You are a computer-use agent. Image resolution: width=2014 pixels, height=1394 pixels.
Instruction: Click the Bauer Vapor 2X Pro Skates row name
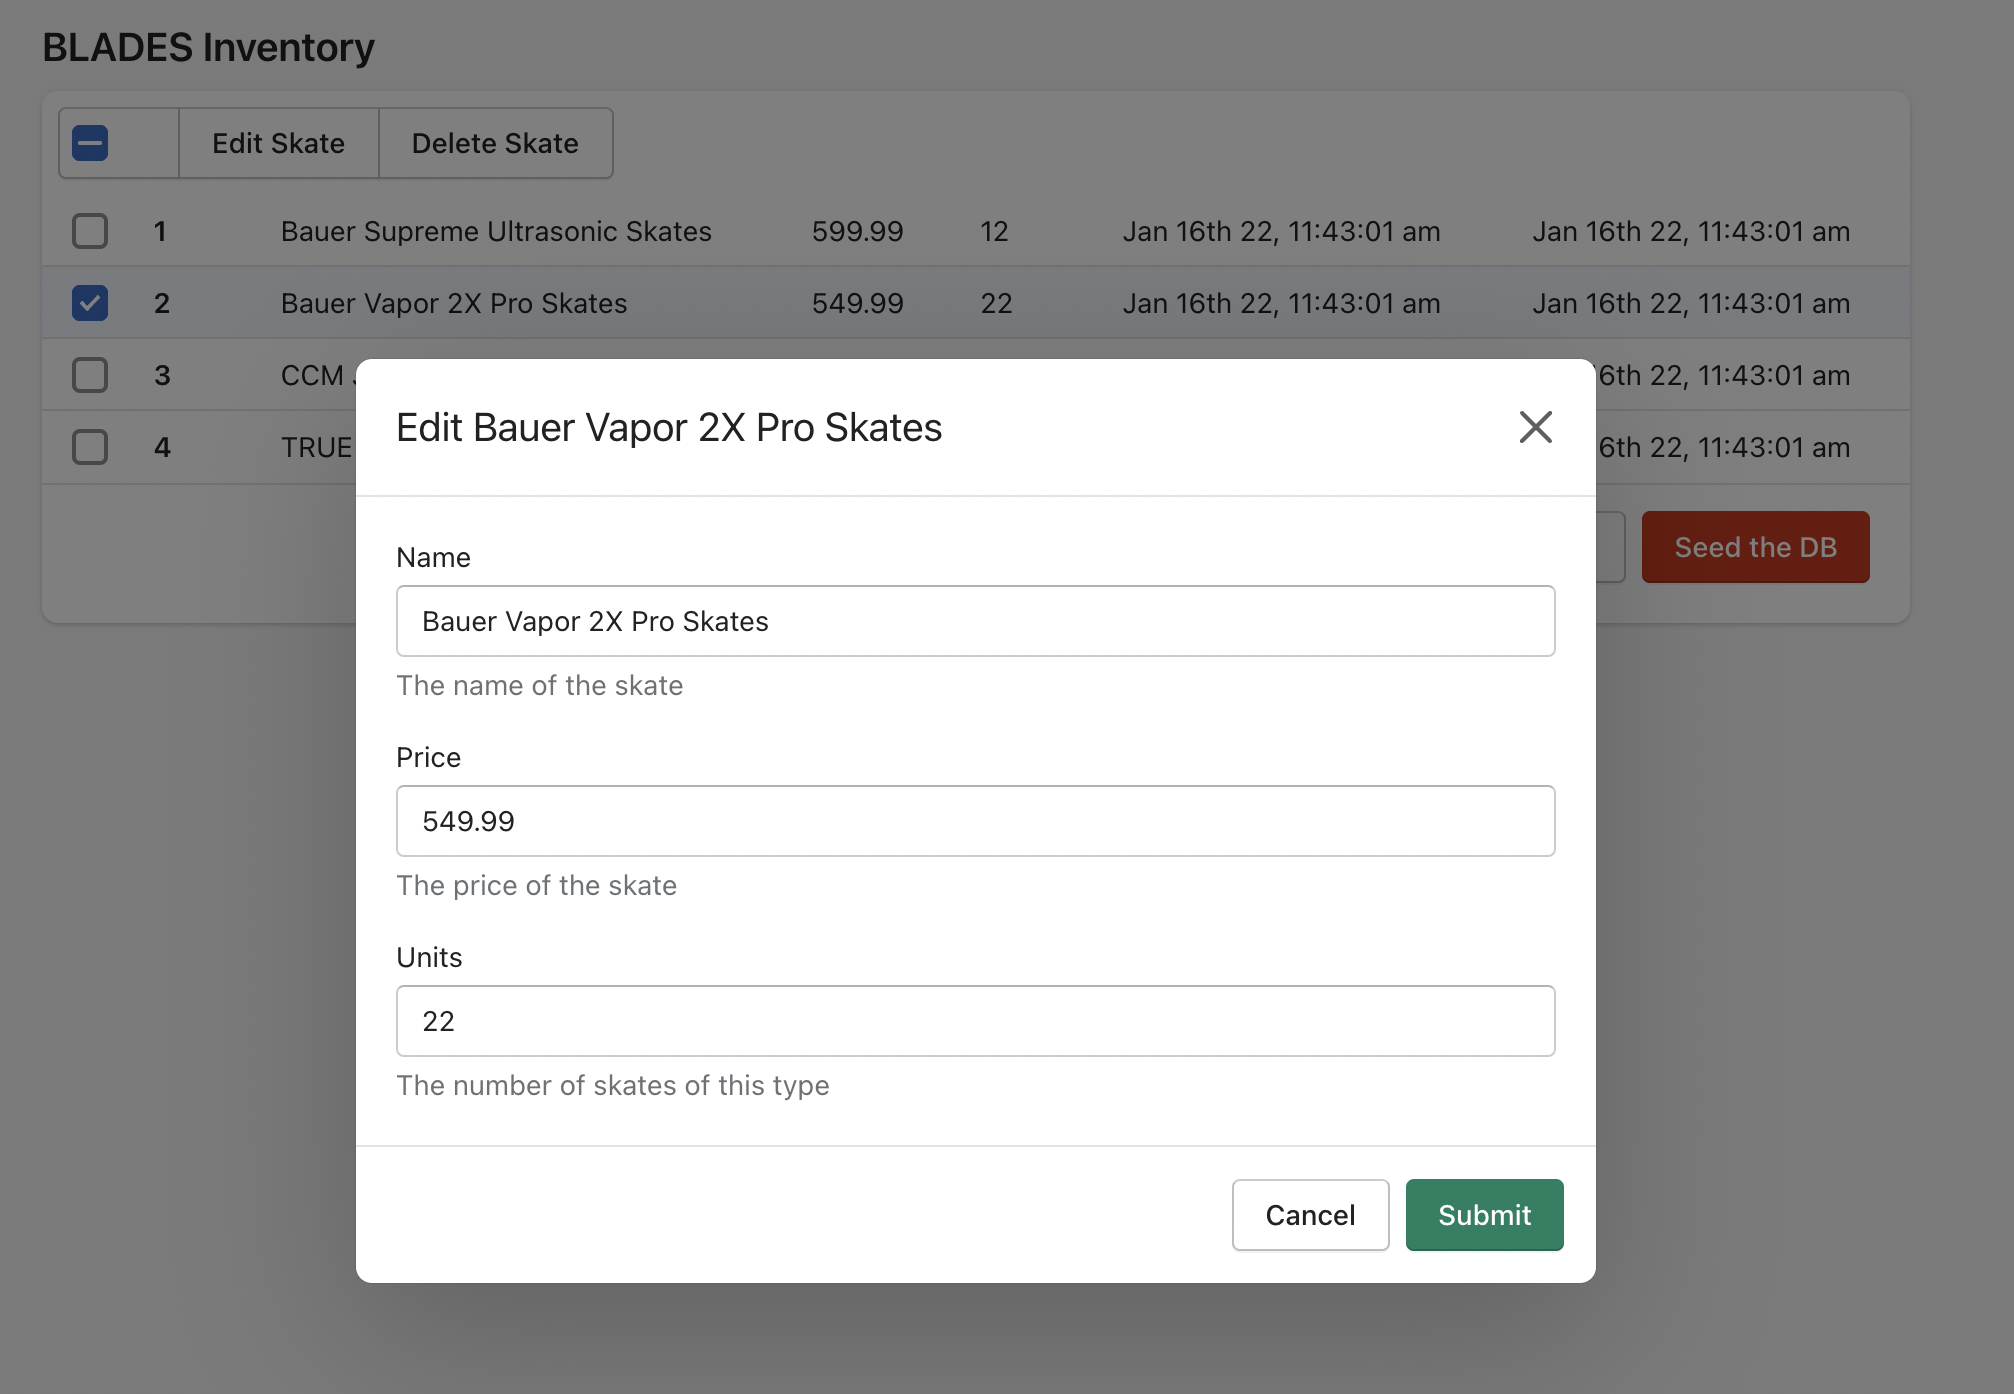click(x=454, y=303)
